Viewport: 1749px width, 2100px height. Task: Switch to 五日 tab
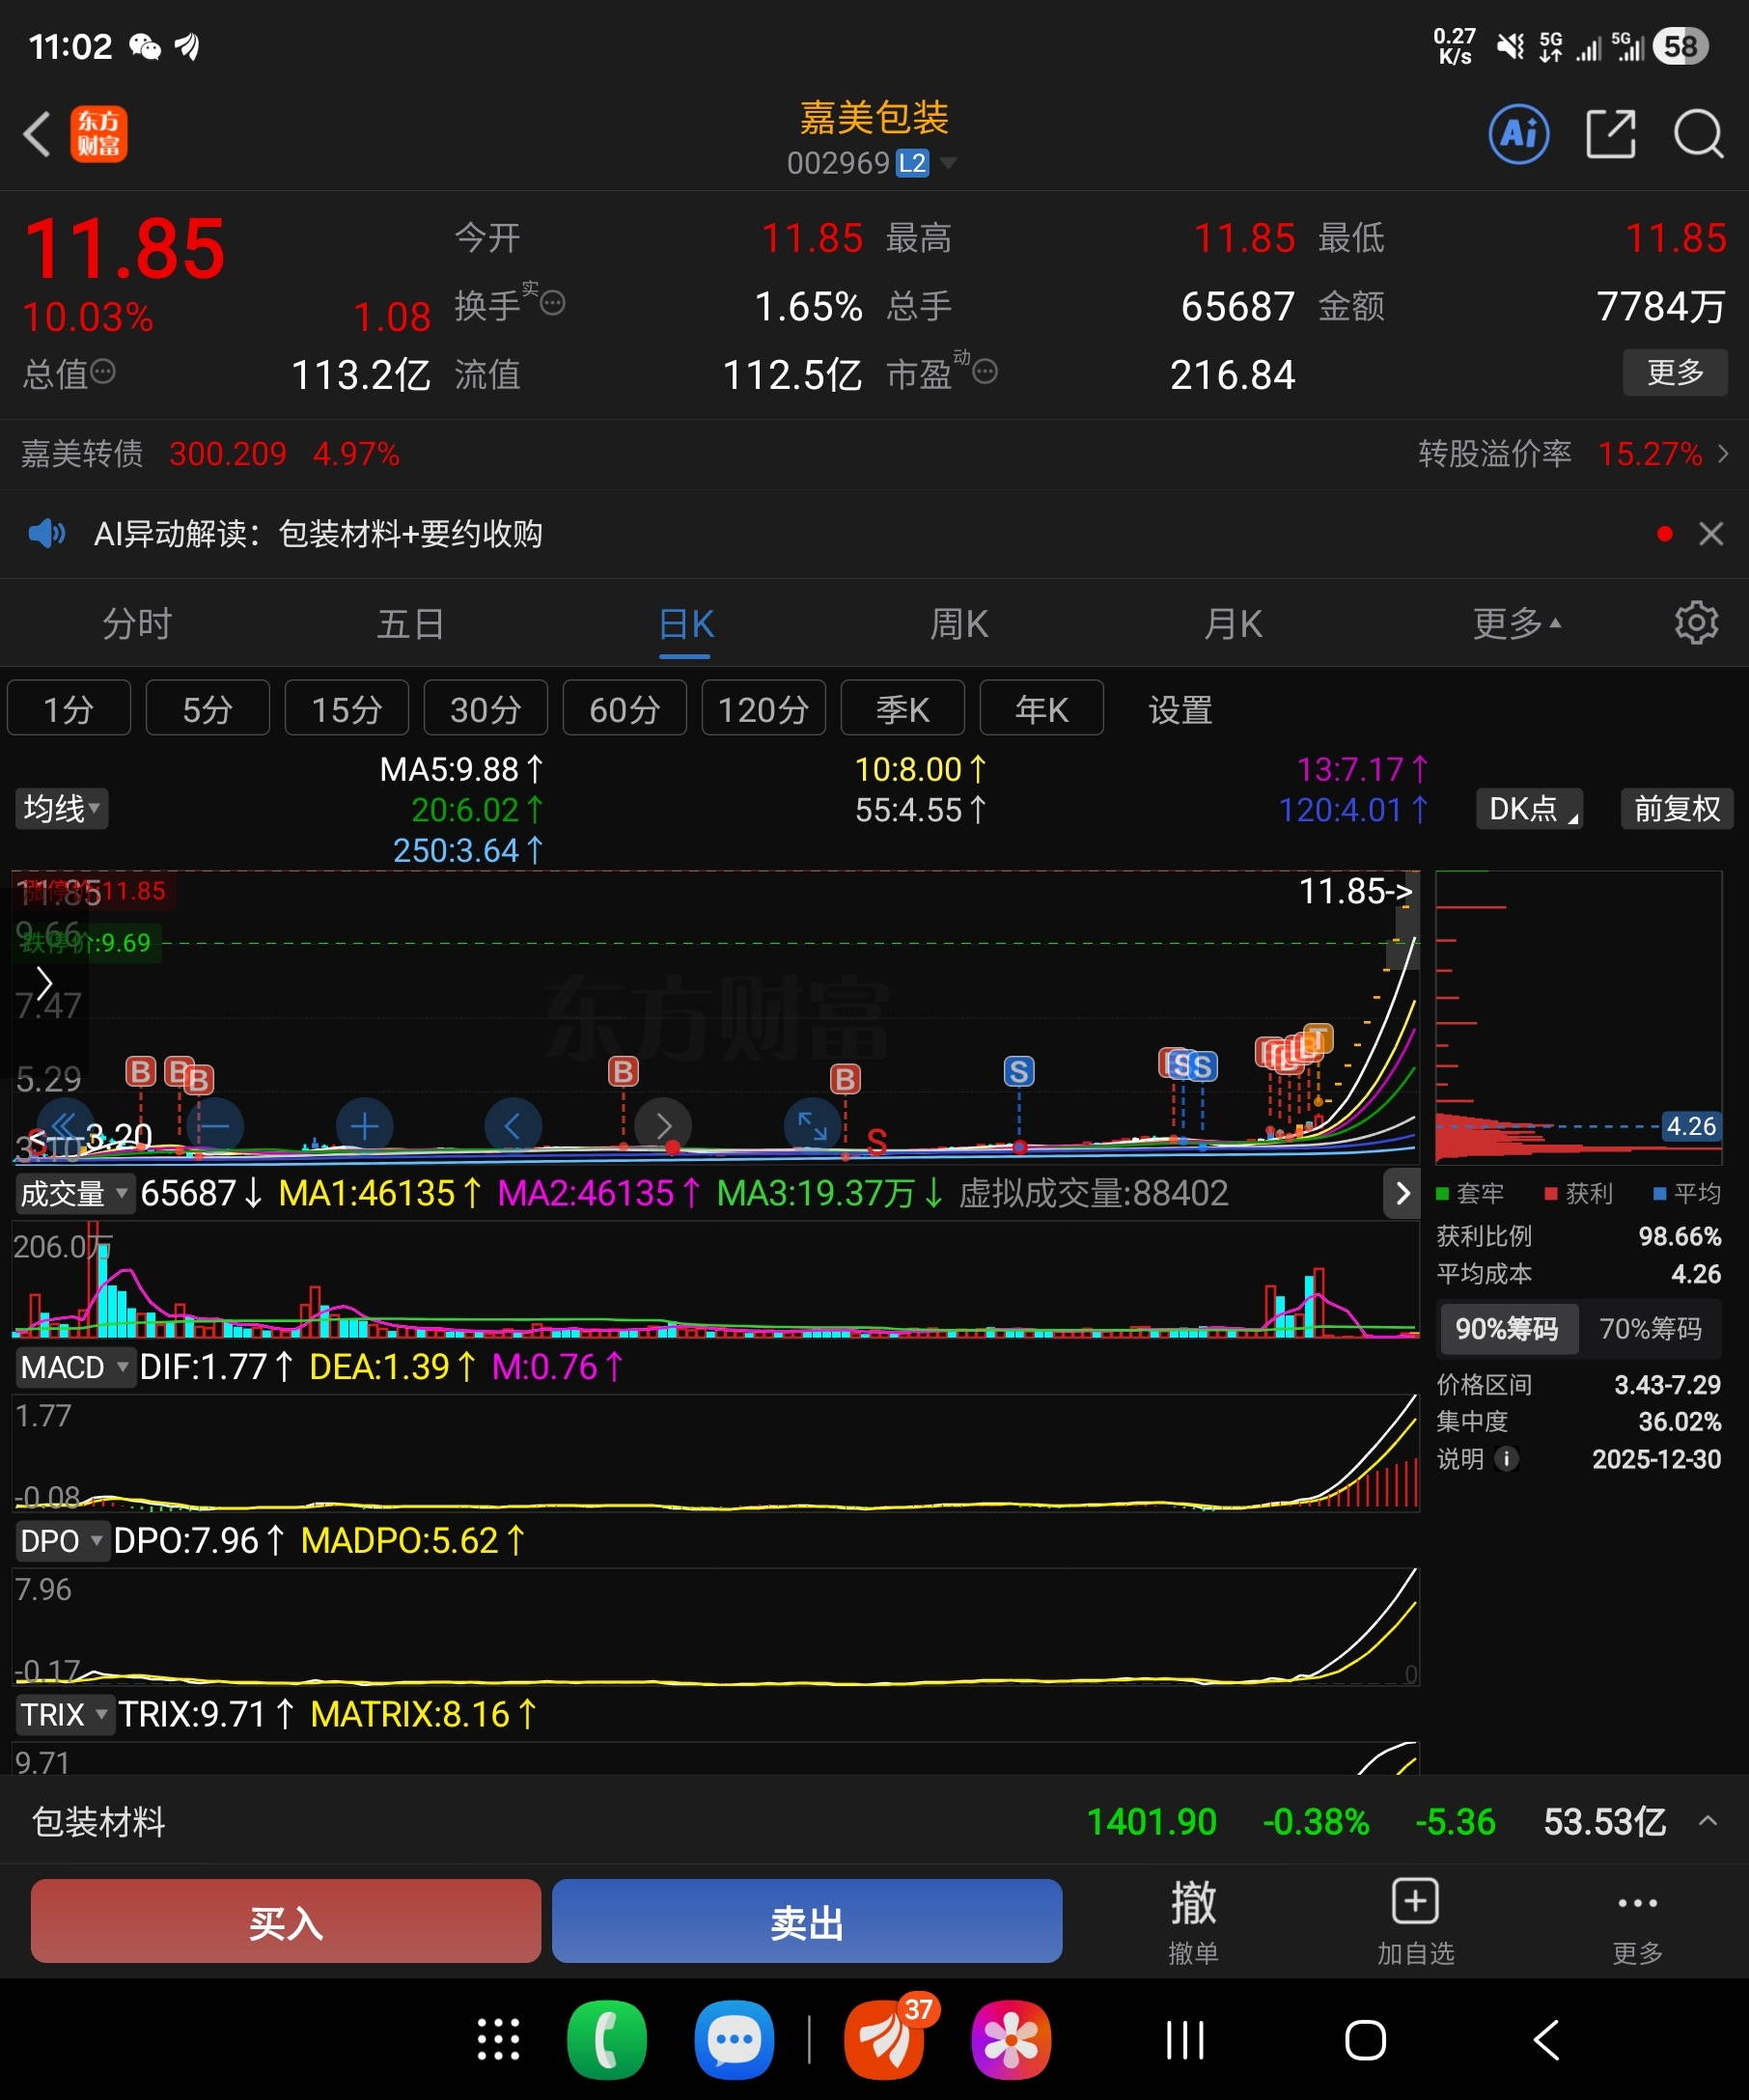(410, 623)
